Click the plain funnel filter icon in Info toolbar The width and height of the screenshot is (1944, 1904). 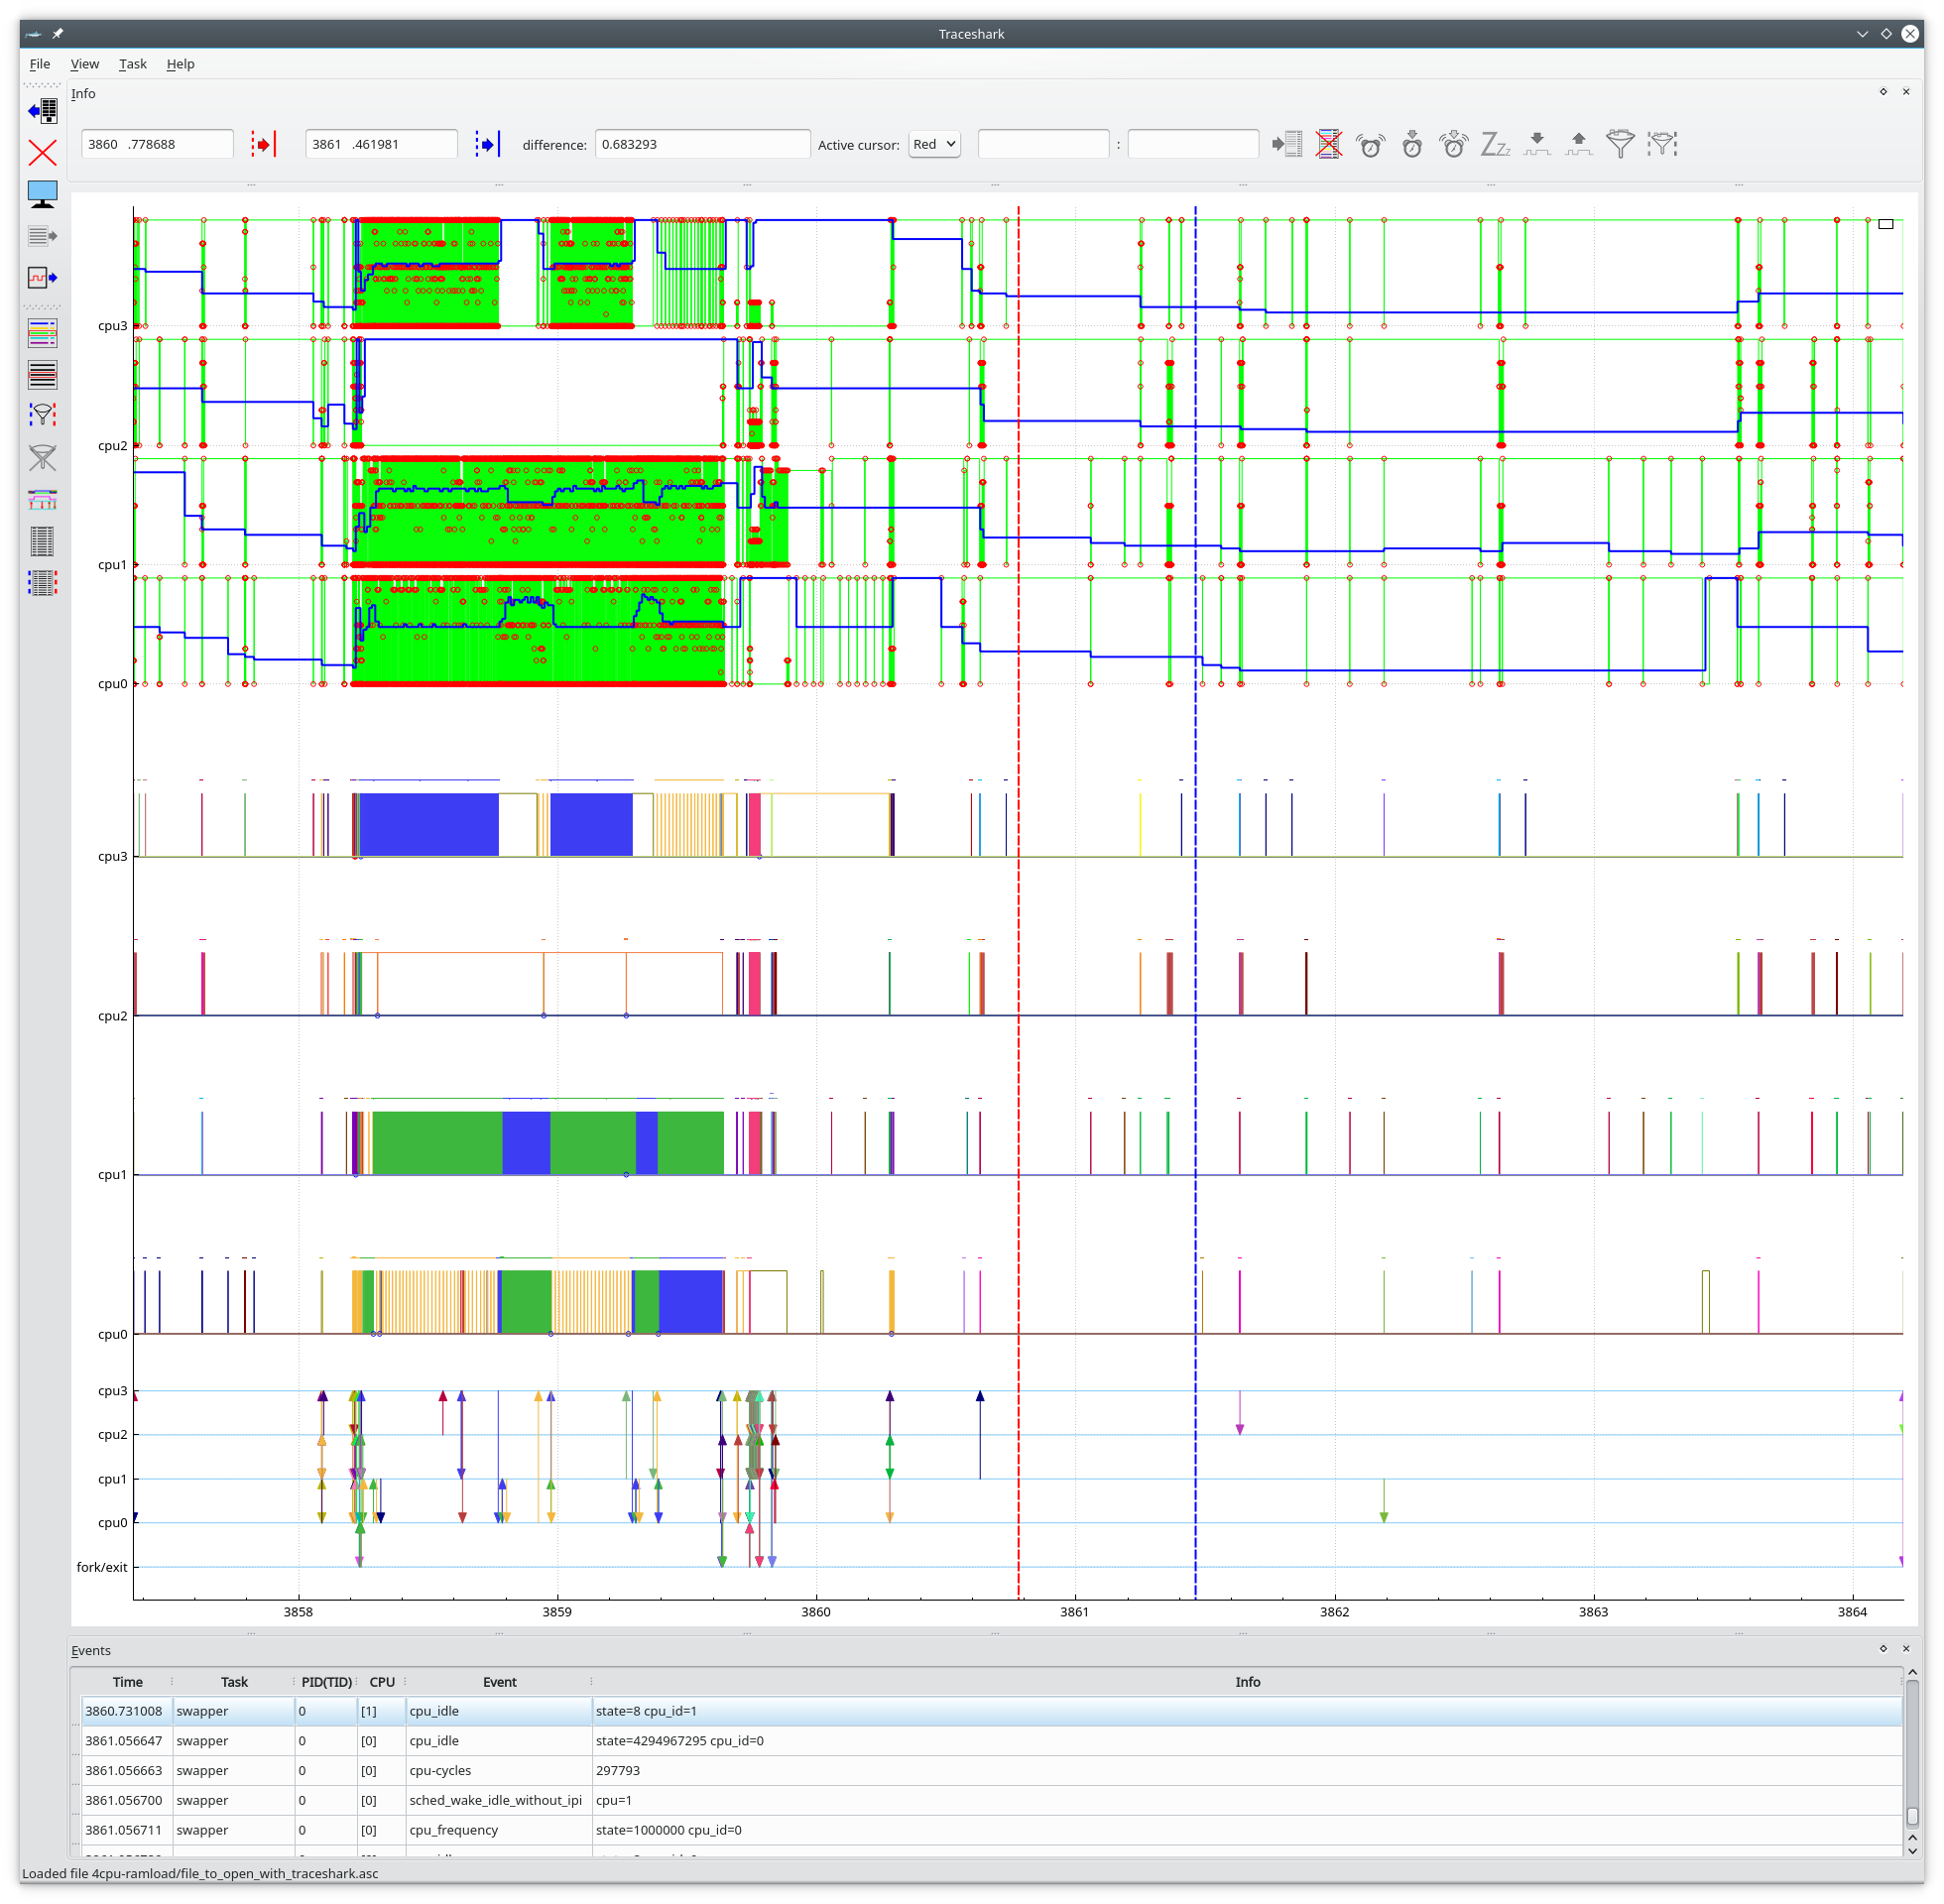(1619, 144)
